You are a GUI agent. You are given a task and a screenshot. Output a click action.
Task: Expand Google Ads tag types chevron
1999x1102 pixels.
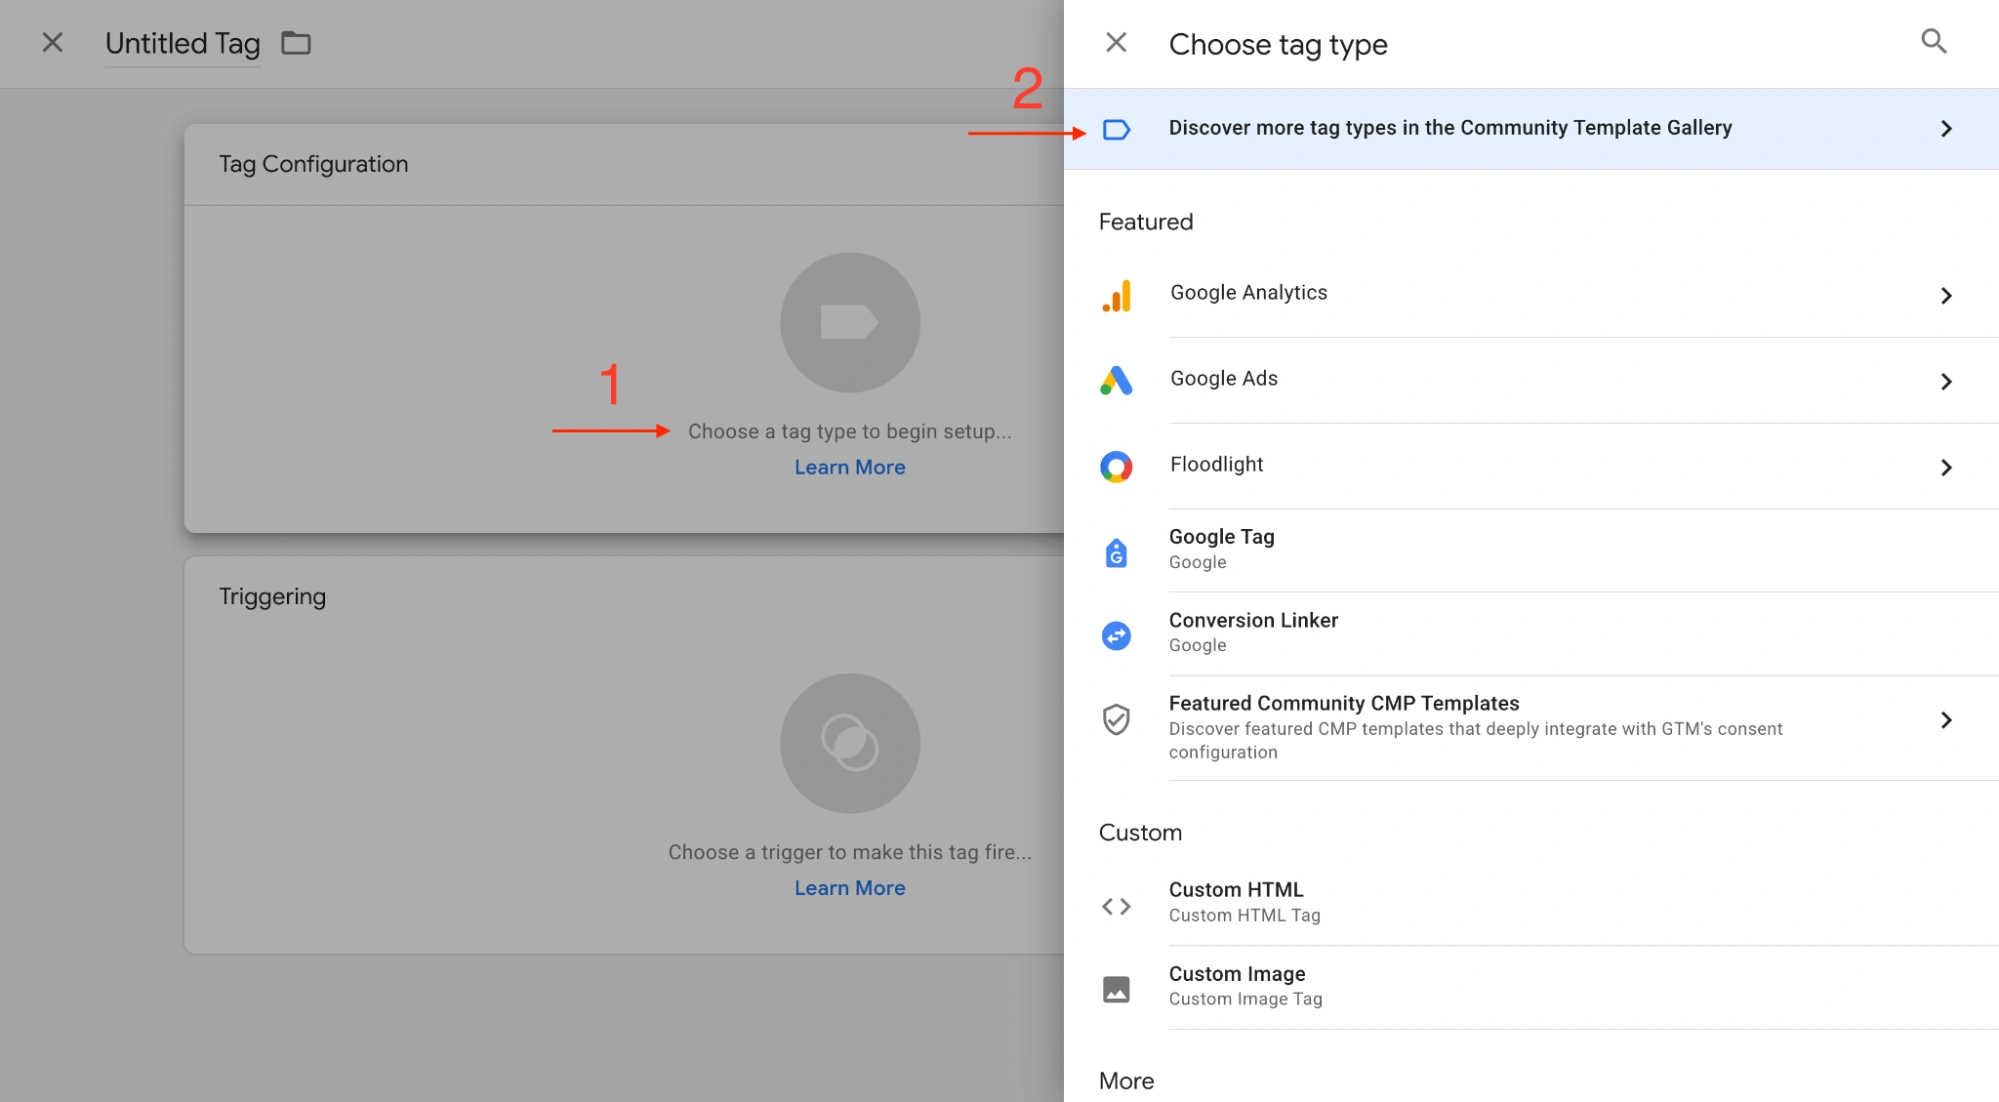click(1945, 381)
